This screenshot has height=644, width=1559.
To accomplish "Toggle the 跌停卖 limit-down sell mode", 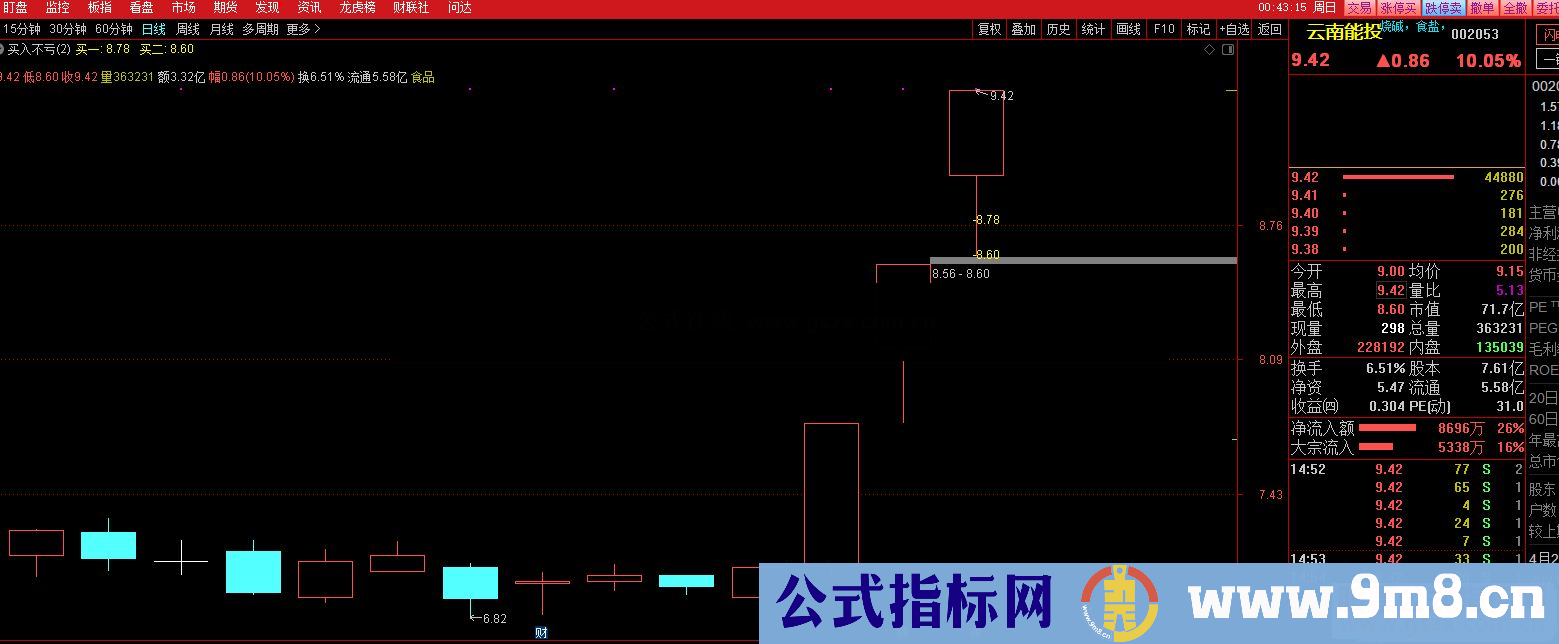I will click(1442, 7).
